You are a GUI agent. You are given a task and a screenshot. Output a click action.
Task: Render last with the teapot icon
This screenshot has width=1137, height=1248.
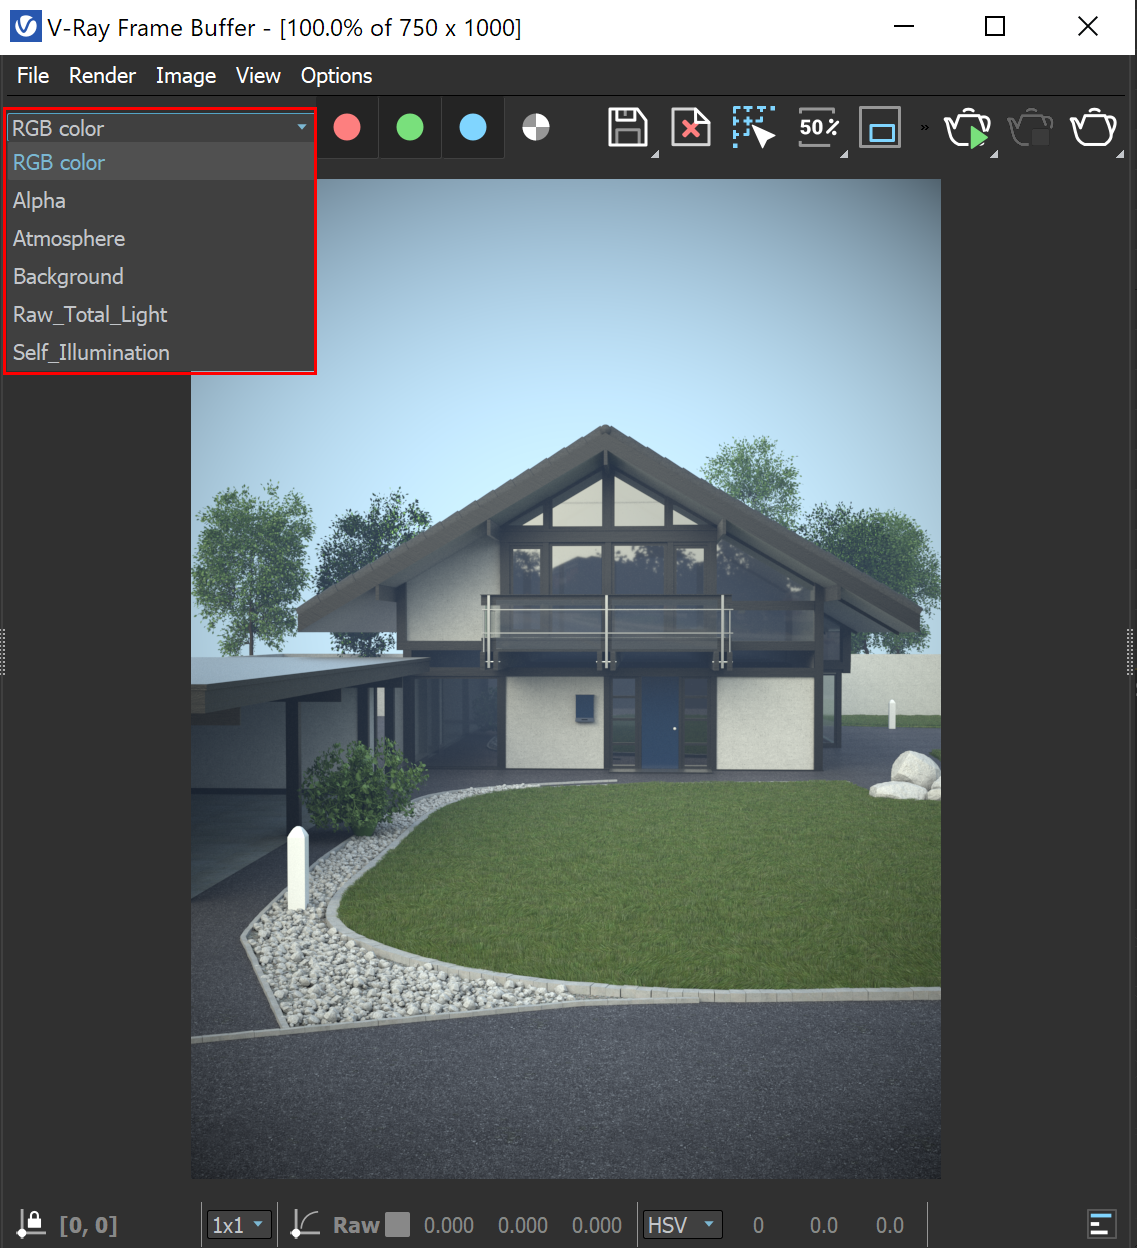[x=1093, y=128]
